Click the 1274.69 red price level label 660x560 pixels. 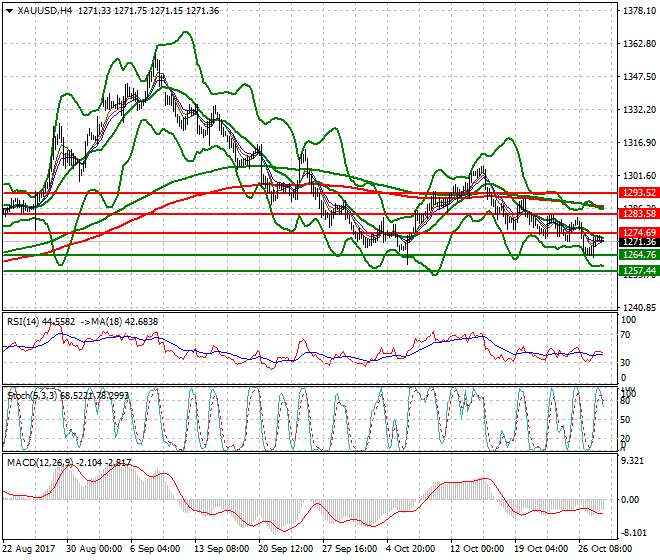(x=639, y=232)
